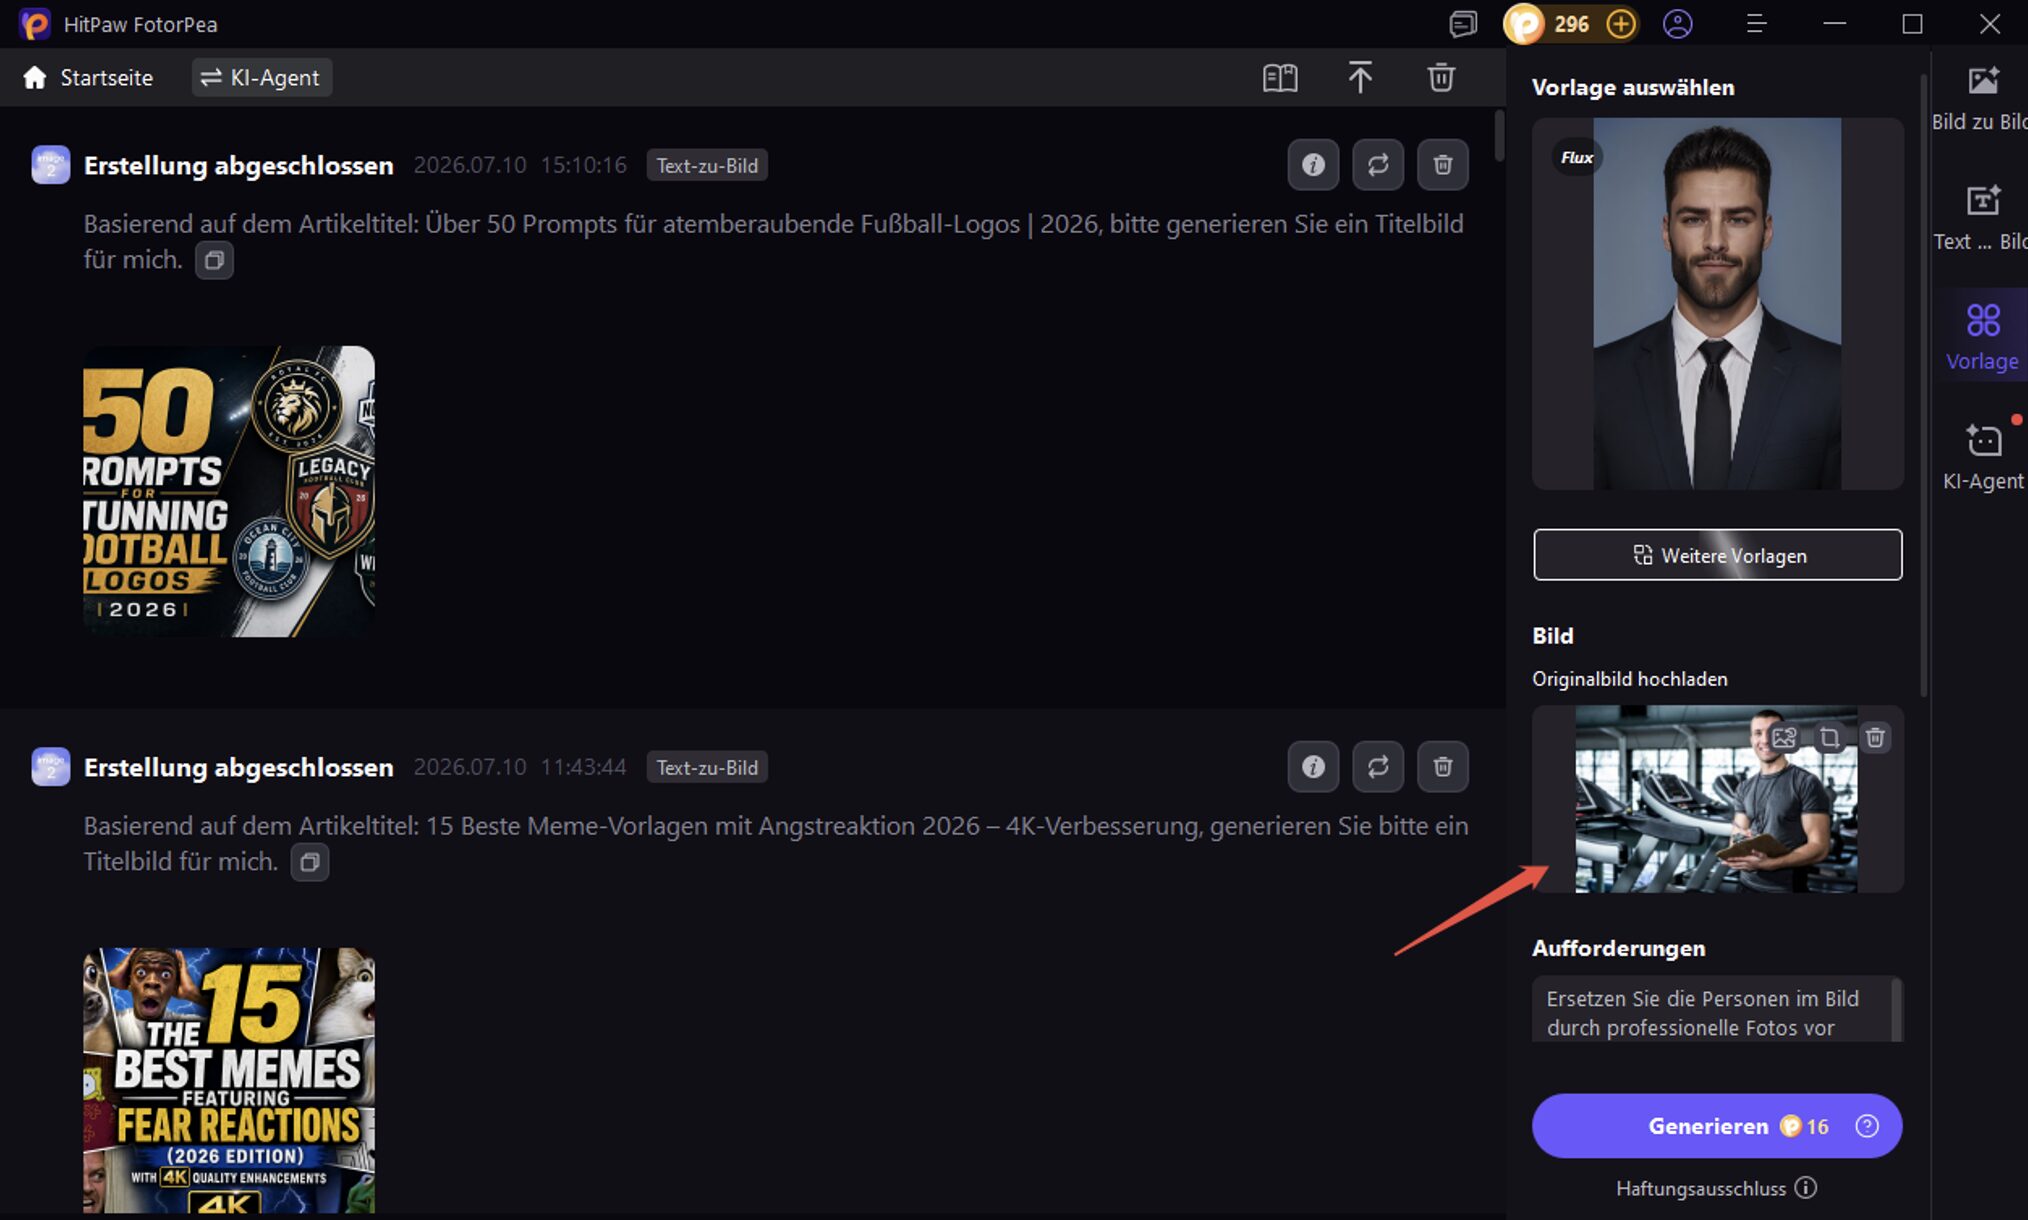2028x1220 pixels.
Task: Select Vorlage in the right sidebar
Action: coord(1982,336)
